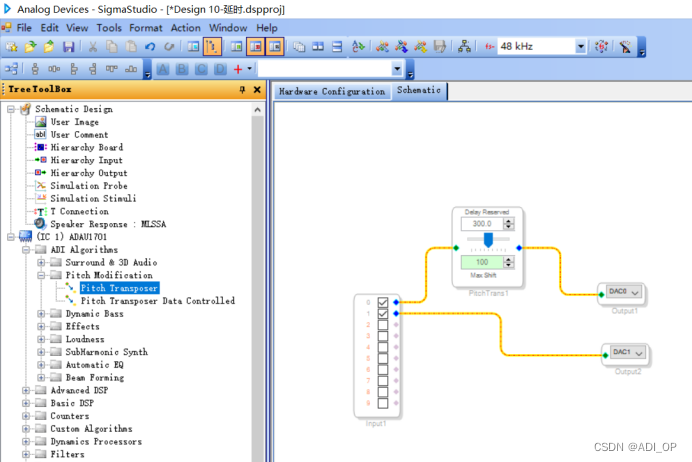Click the Copy toolbar icon

(112, 46)
